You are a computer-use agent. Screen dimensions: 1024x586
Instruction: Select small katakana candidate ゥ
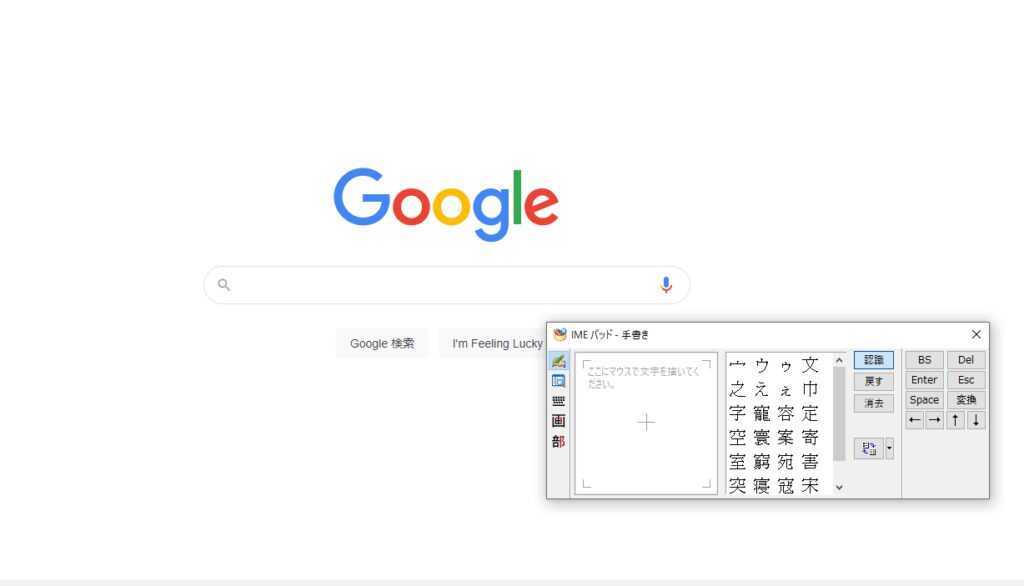pyautogui.click(x=786, y=365)
